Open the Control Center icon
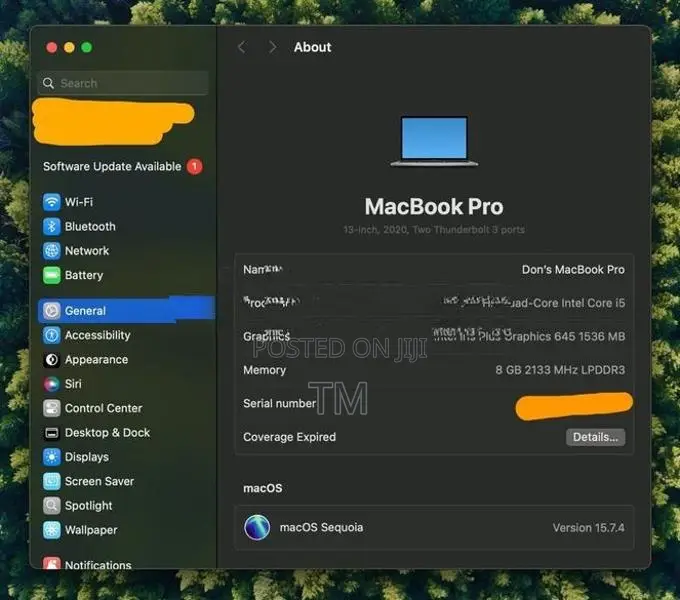 52,408
